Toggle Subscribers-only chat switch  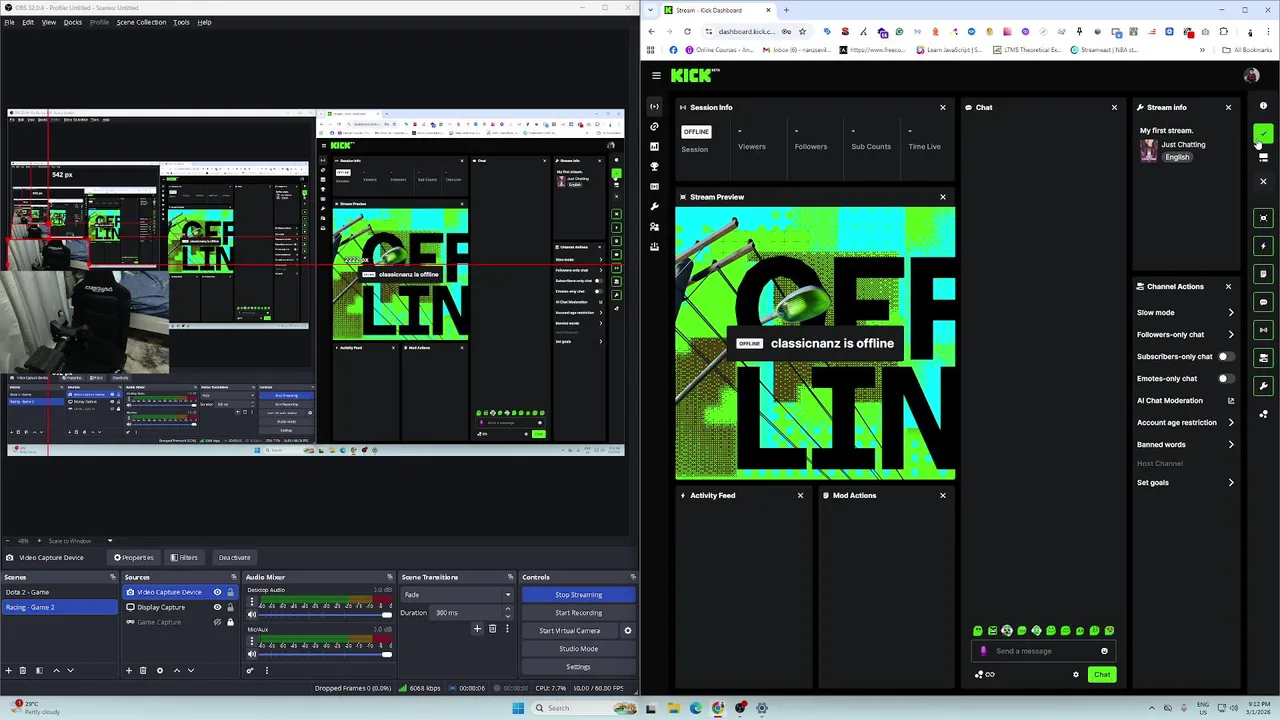point(1224,357)
